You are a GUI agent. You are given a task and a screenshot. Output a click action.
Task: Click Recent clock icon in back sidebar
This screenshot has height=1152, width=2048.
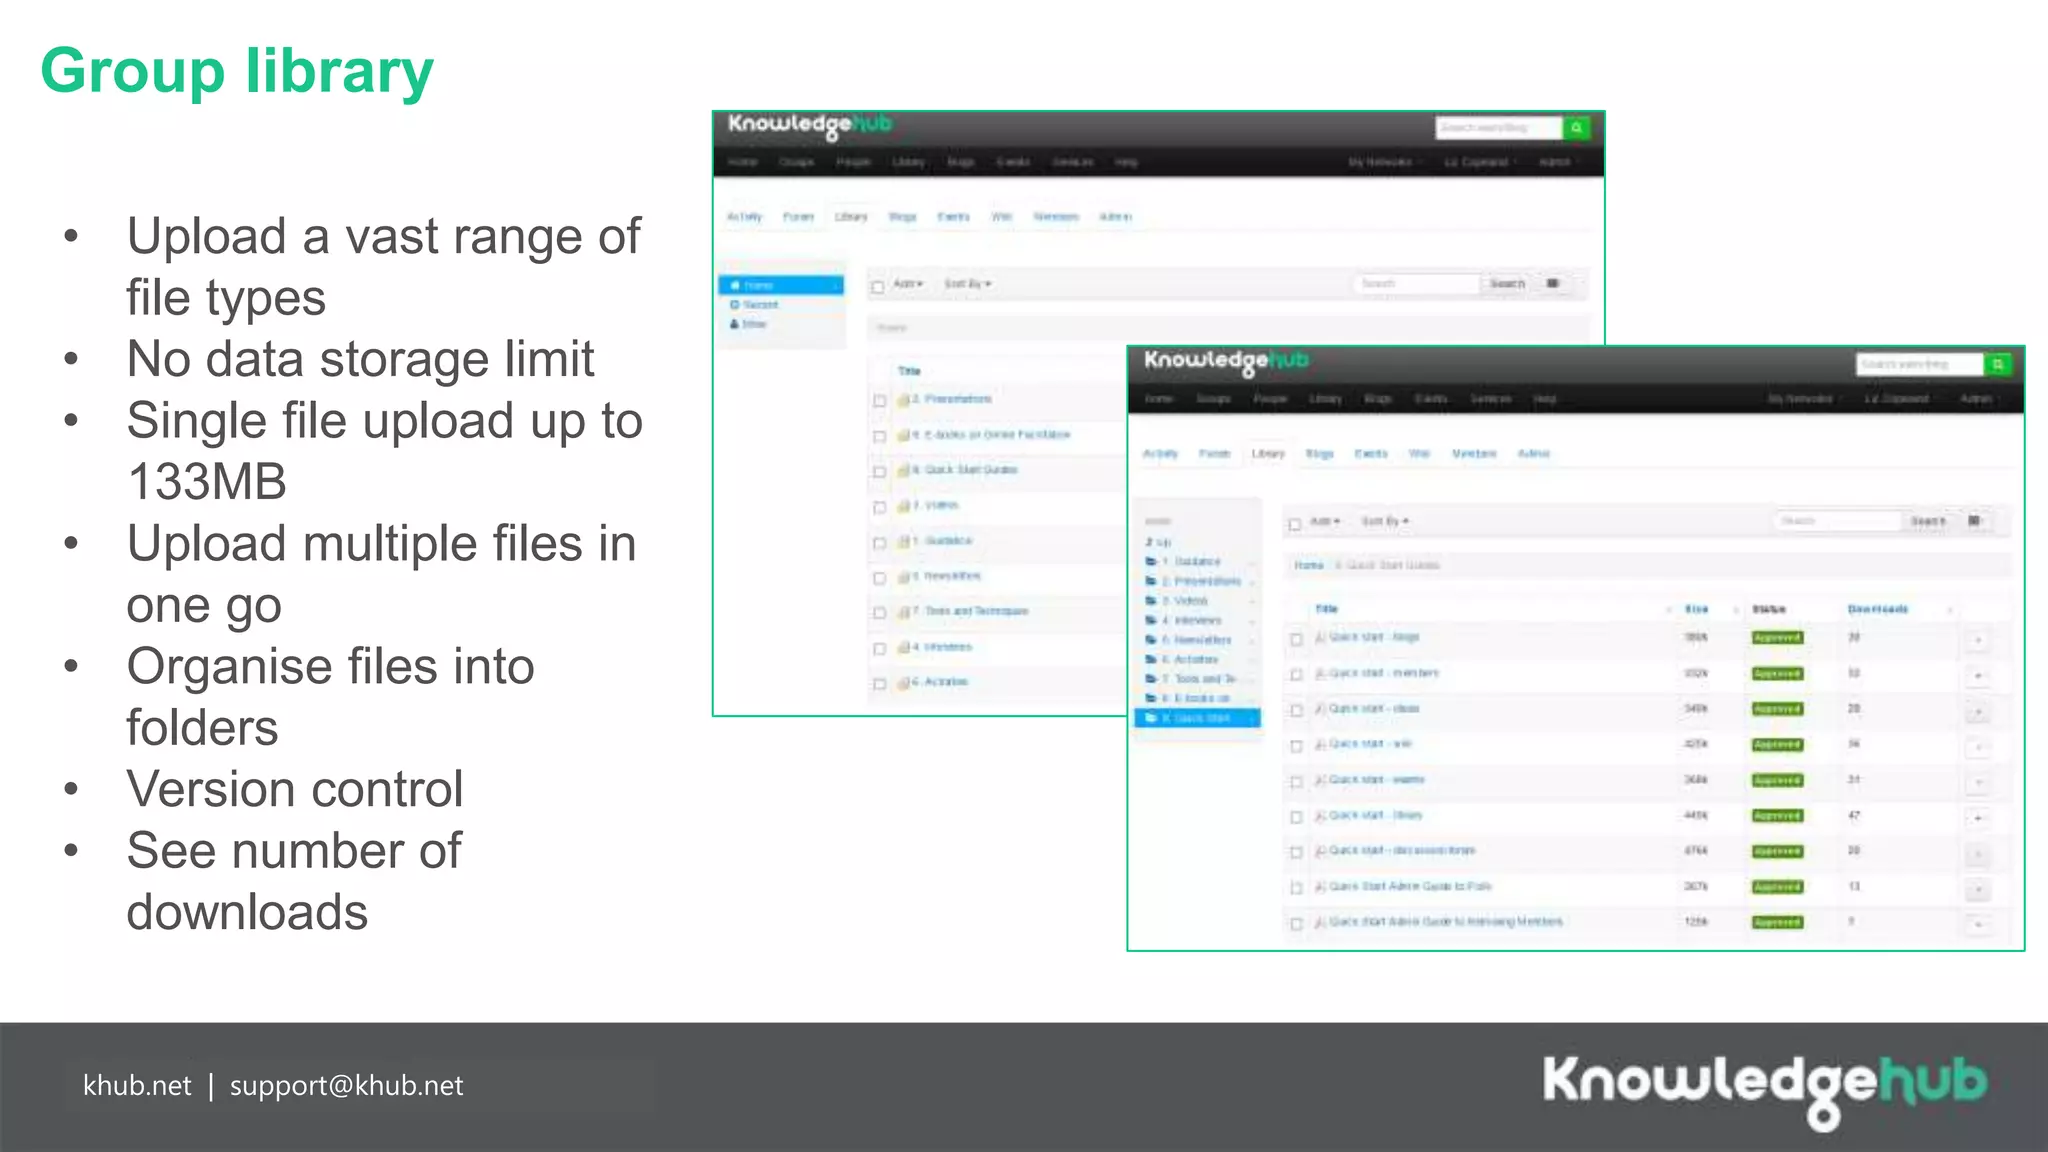pos(735,305)
